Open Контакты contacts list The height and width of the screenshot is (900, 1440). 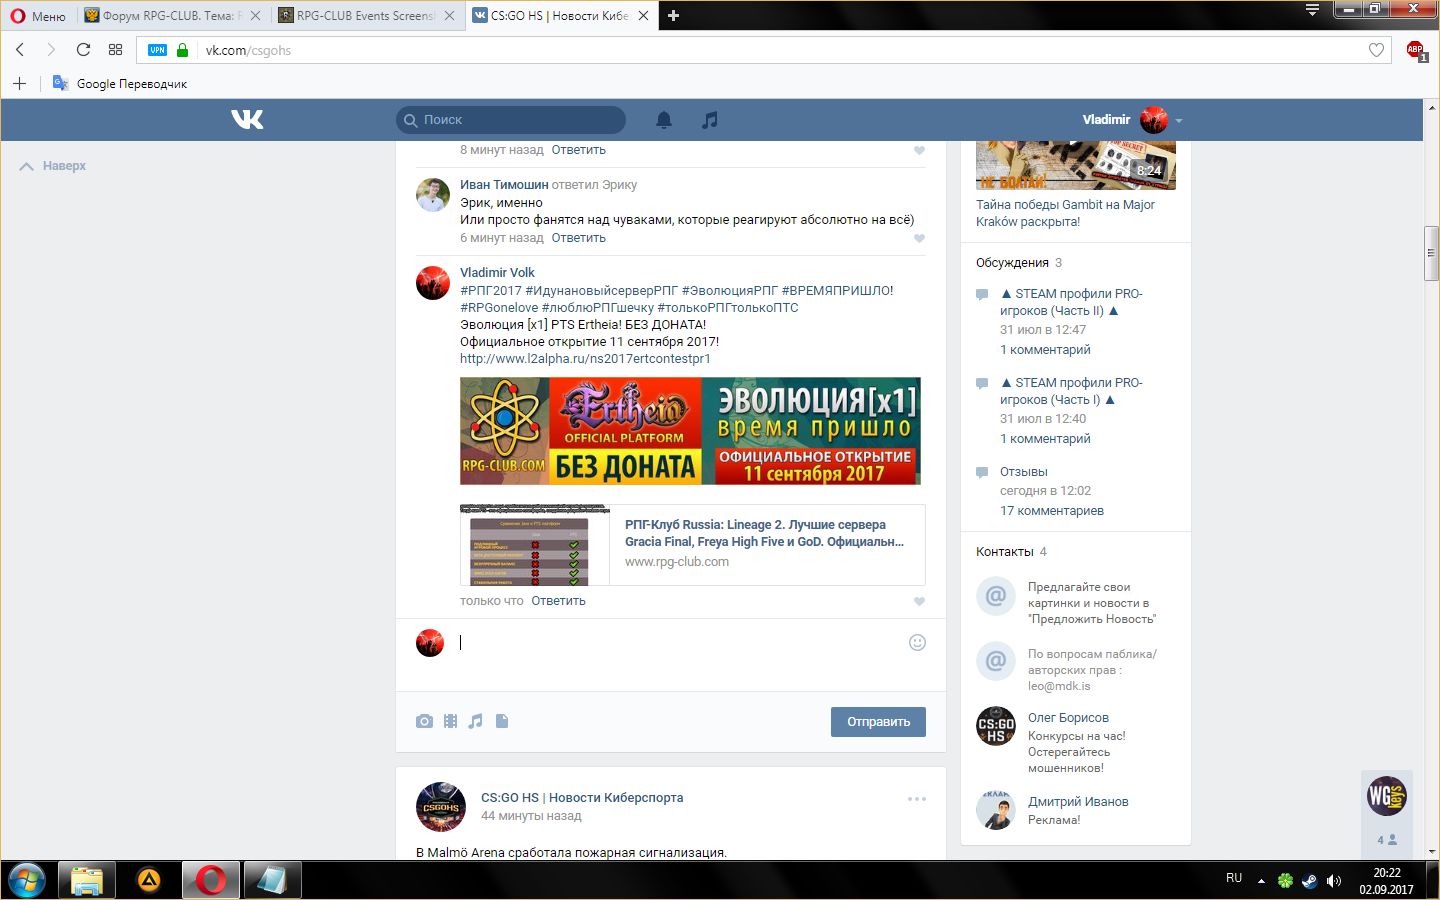point(1005,552)
